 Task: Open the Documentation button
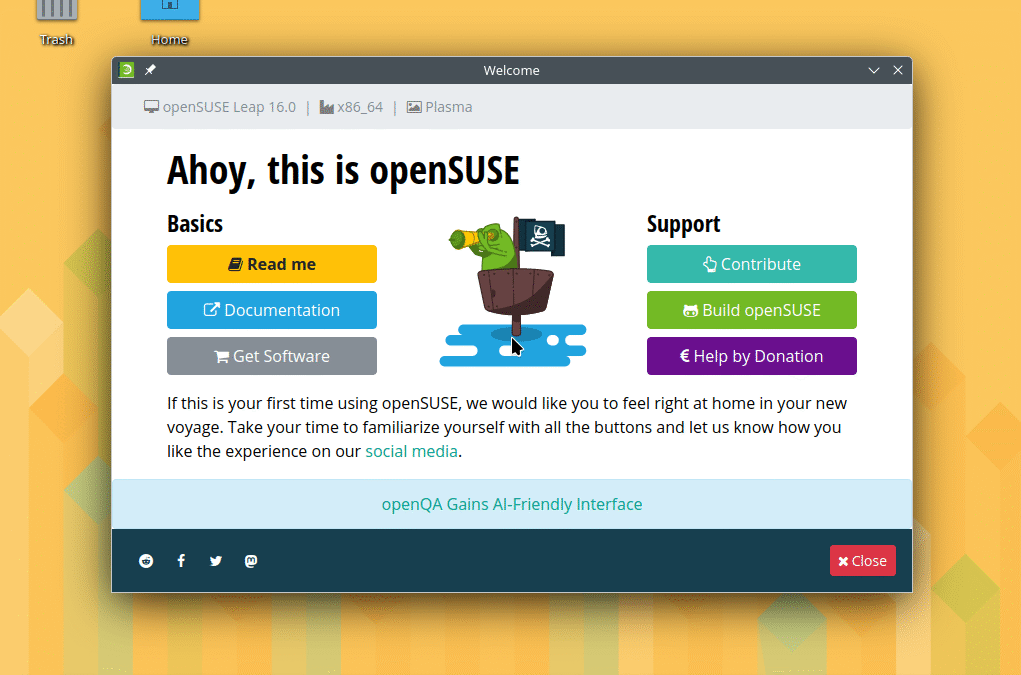tap(272, 310)
